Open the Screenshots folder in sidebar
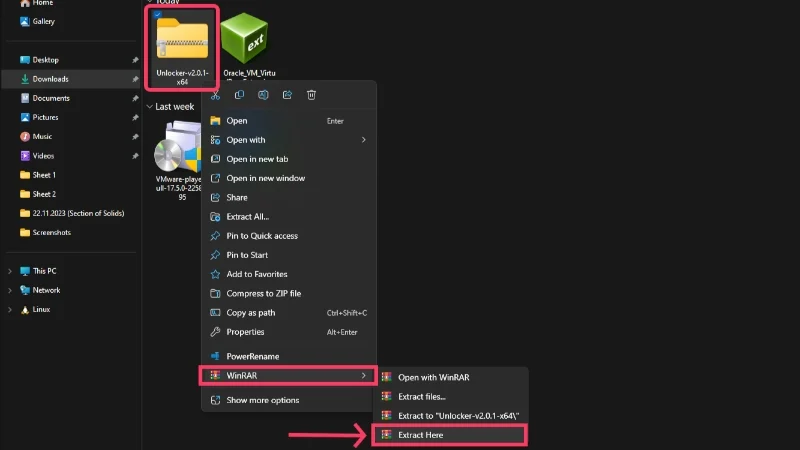 pyautogui.click(x=51, y=232)
